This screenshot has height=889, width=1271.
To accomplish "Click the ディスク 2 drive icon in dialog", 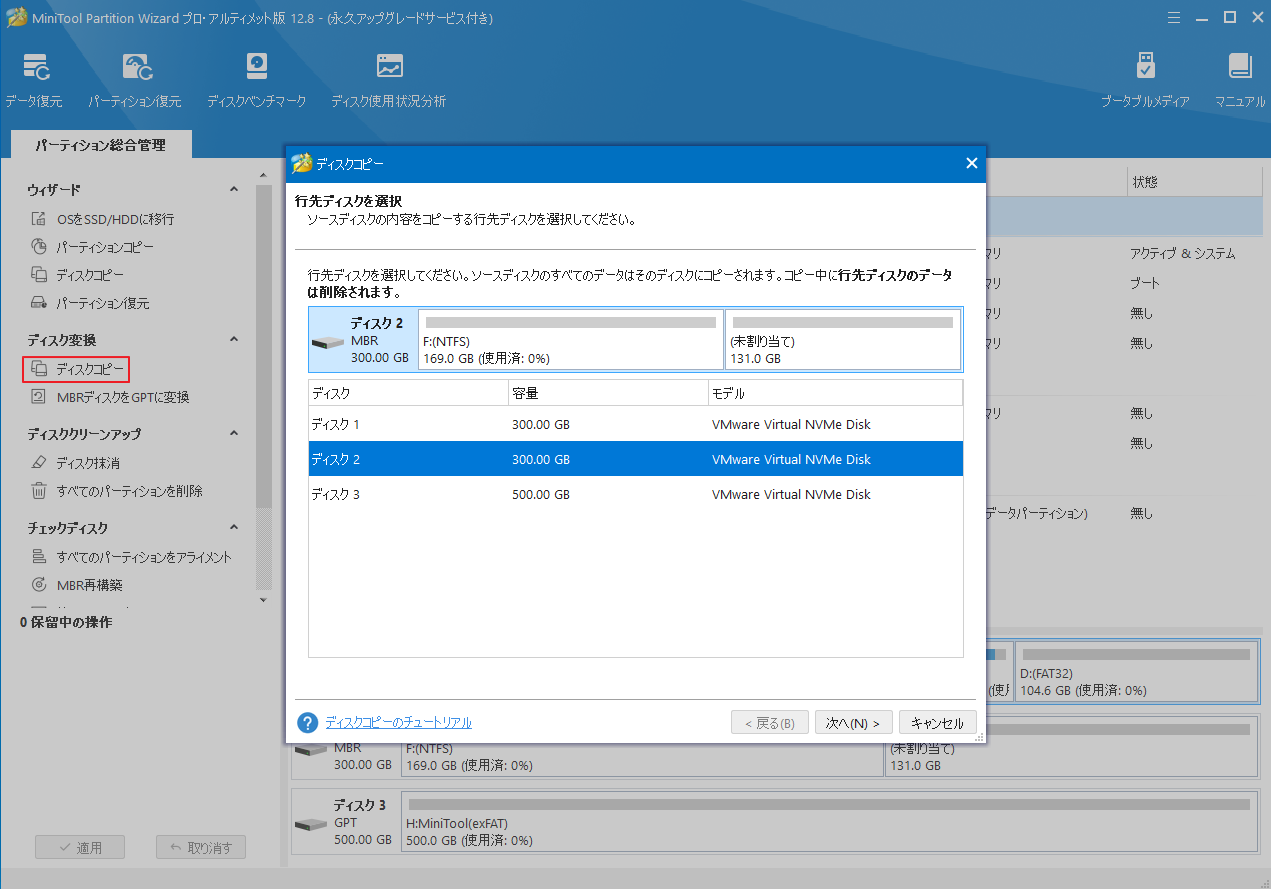I will pos(328,342).
